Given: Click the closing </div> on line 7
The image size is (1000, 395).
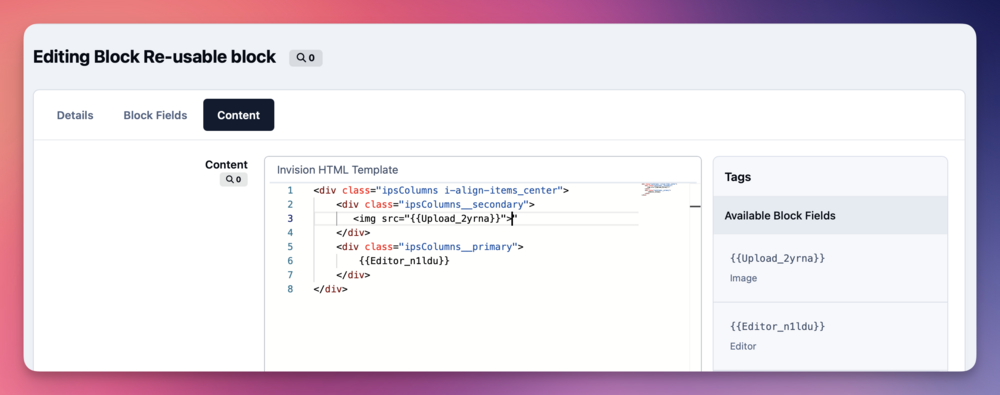Looking at the screenshot, I should (353, 274).
